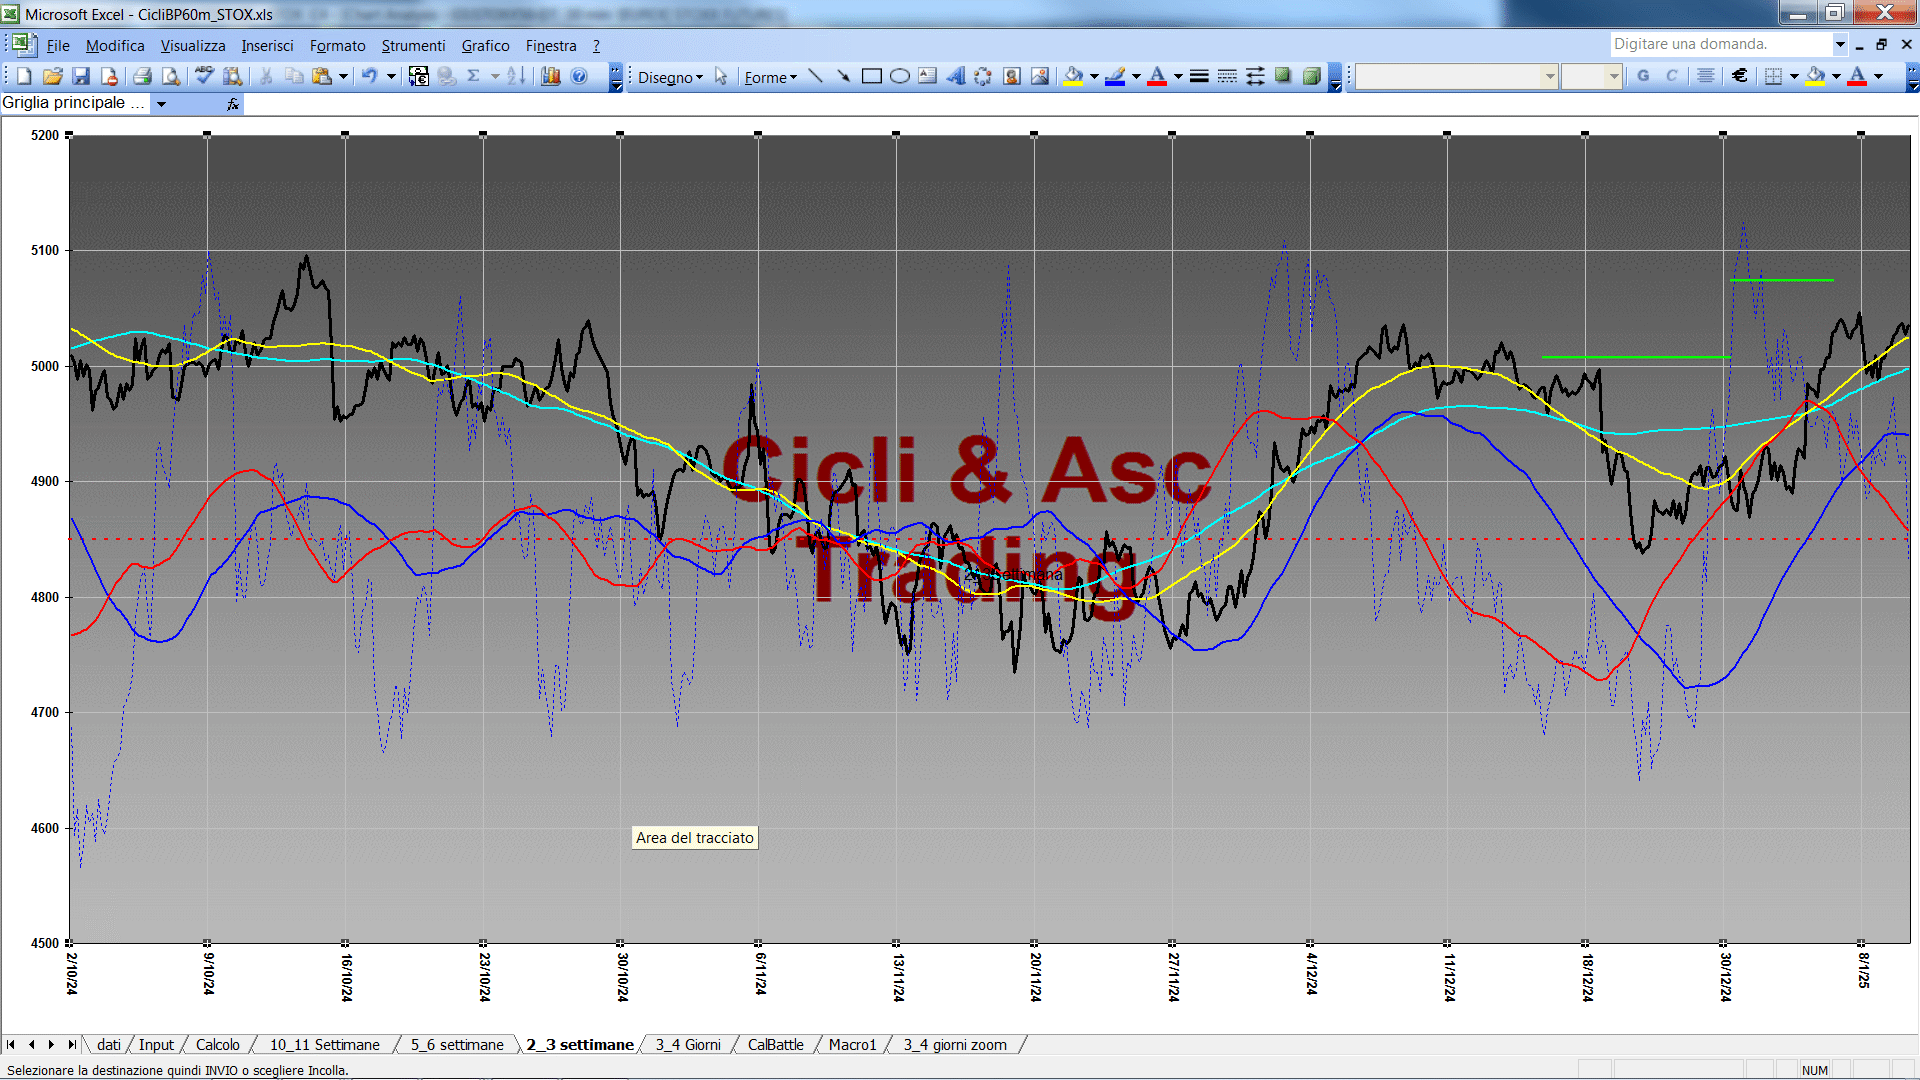
Task: Go to the last sheet tab arrow
Action: click(72, 1045)
